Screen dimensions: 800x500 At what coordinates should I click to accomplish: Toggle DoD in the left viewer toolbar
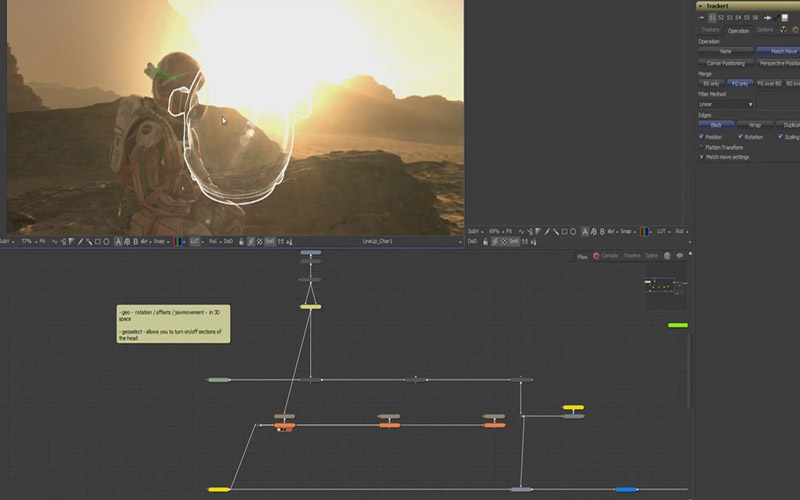(x=228, y=242)
